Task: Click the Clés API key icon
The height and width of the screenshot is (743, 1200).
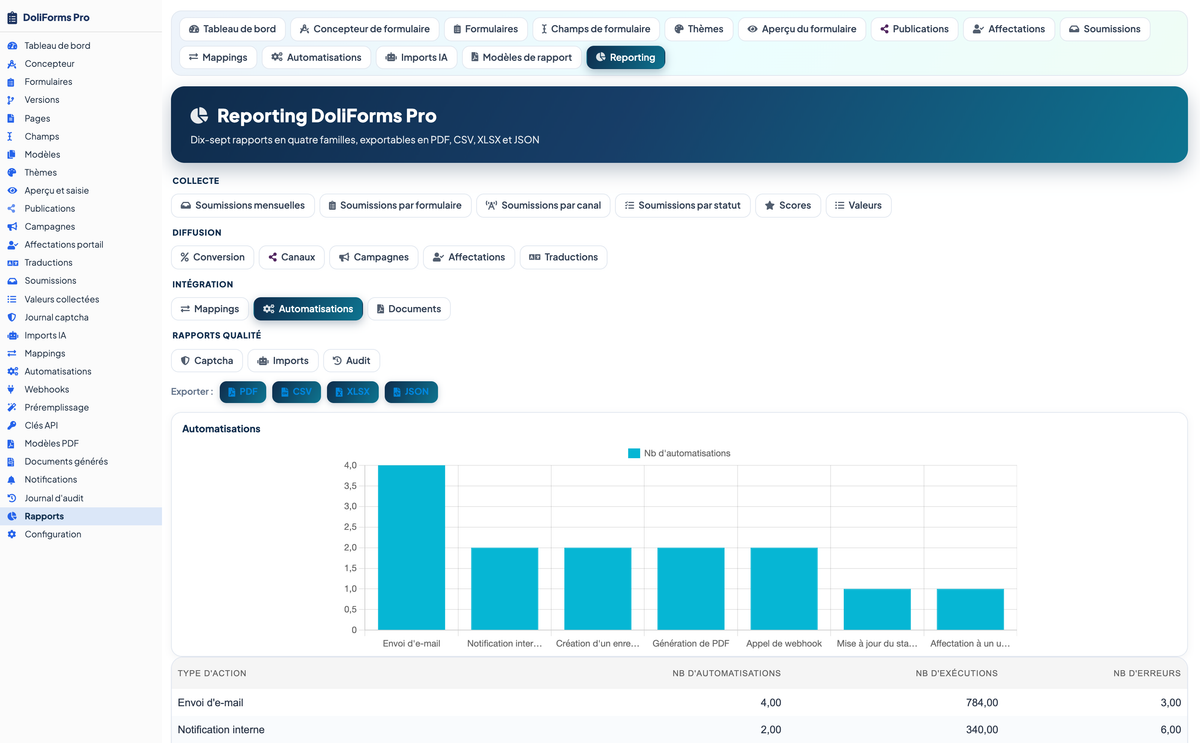Action: point(12,425)
